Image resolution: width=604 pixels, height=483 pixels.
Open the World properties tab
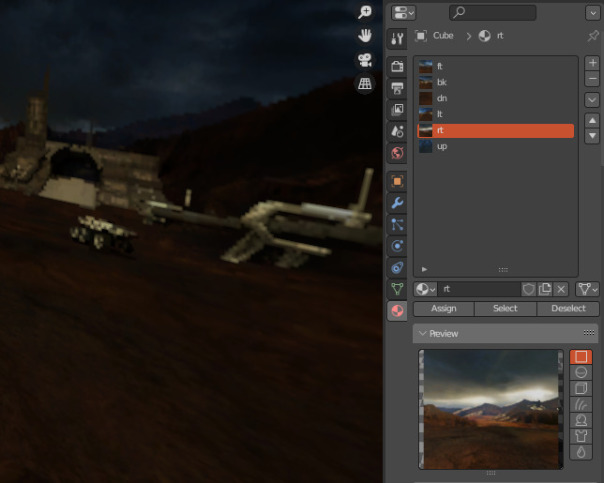coord(397,153)
